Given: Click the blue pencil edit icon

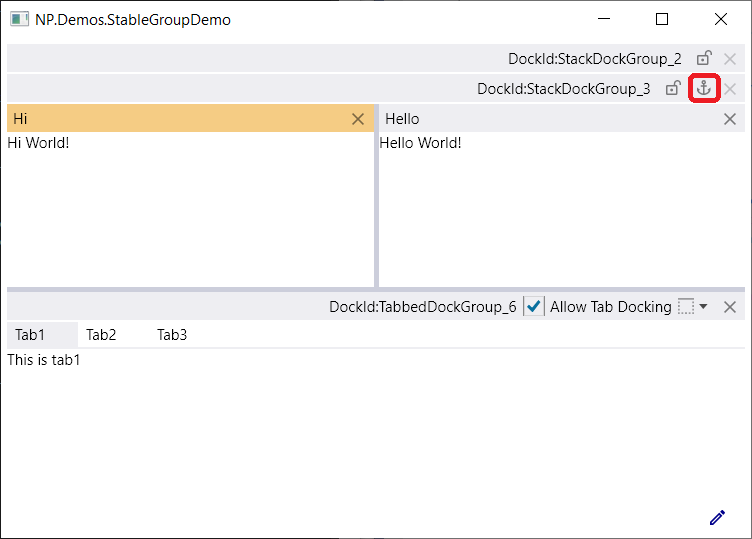Looking at the screenshot, I should coord(717,517).
